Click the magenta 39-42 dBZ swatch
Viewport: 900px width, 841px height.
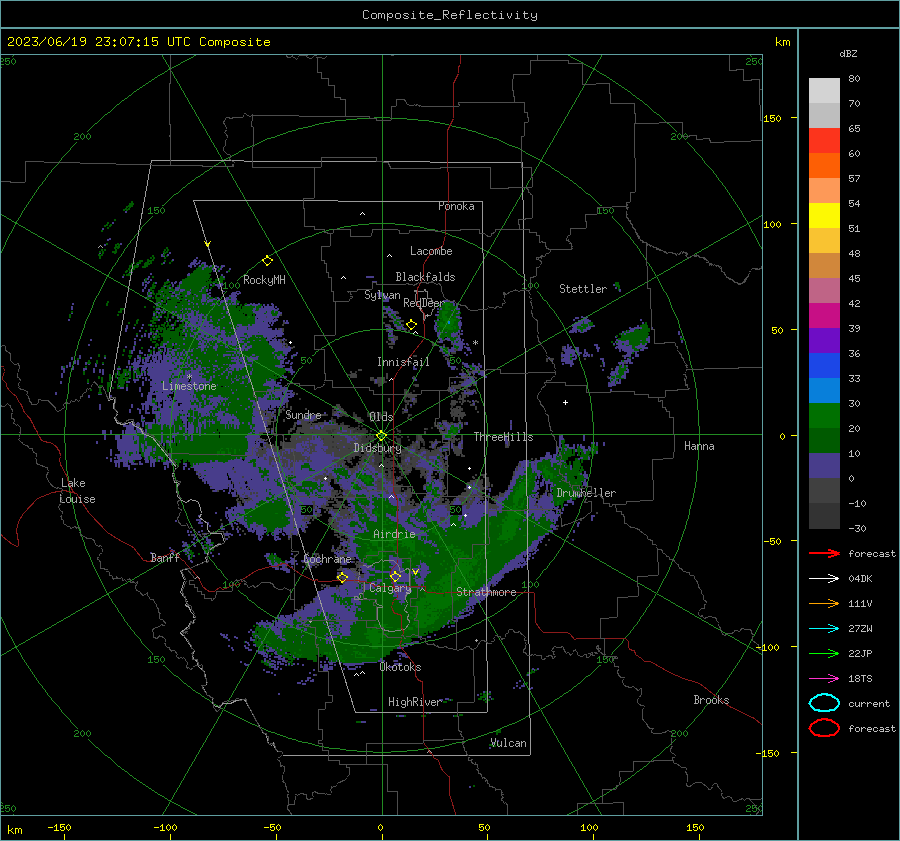824,316
